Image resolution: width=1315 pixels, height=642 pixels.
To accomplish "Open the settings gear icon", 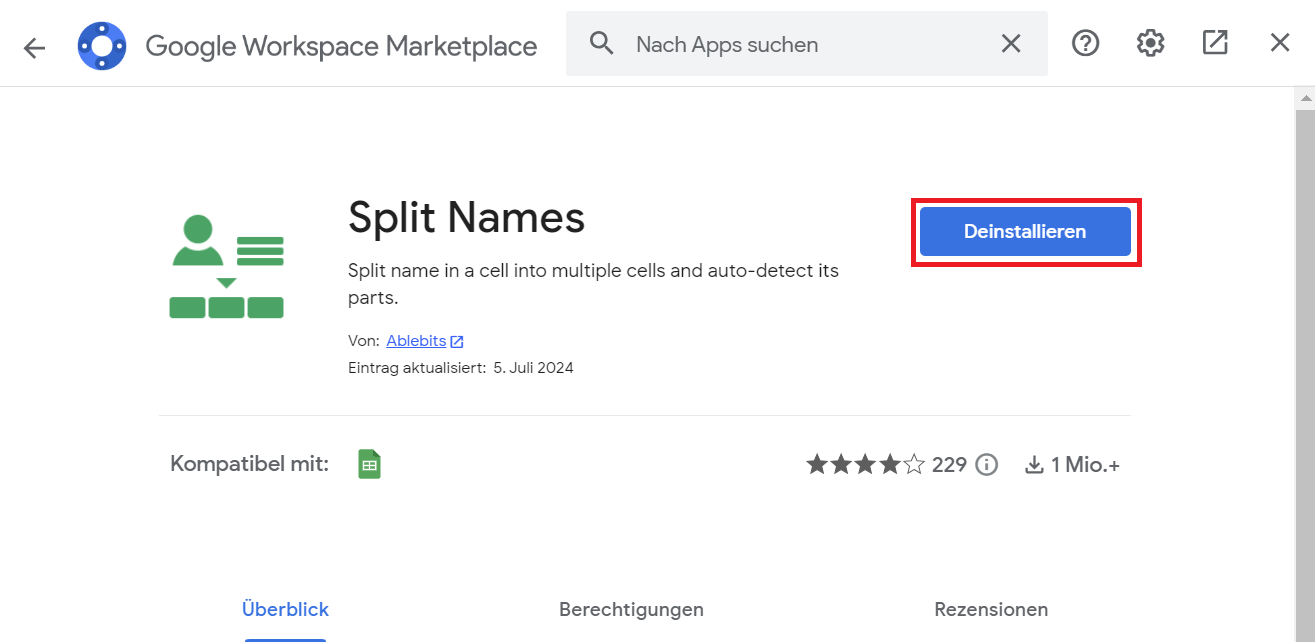I will pos(1150,43).
